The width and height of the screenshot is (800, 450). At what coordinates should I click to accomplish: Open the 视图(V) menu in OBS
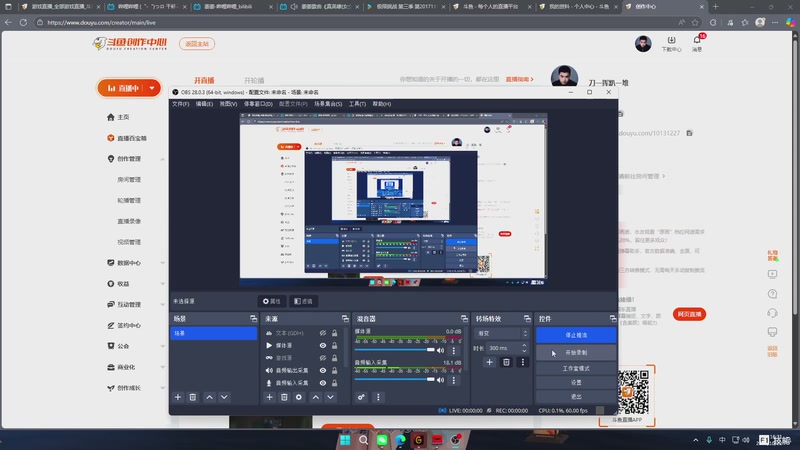(228, 104)
